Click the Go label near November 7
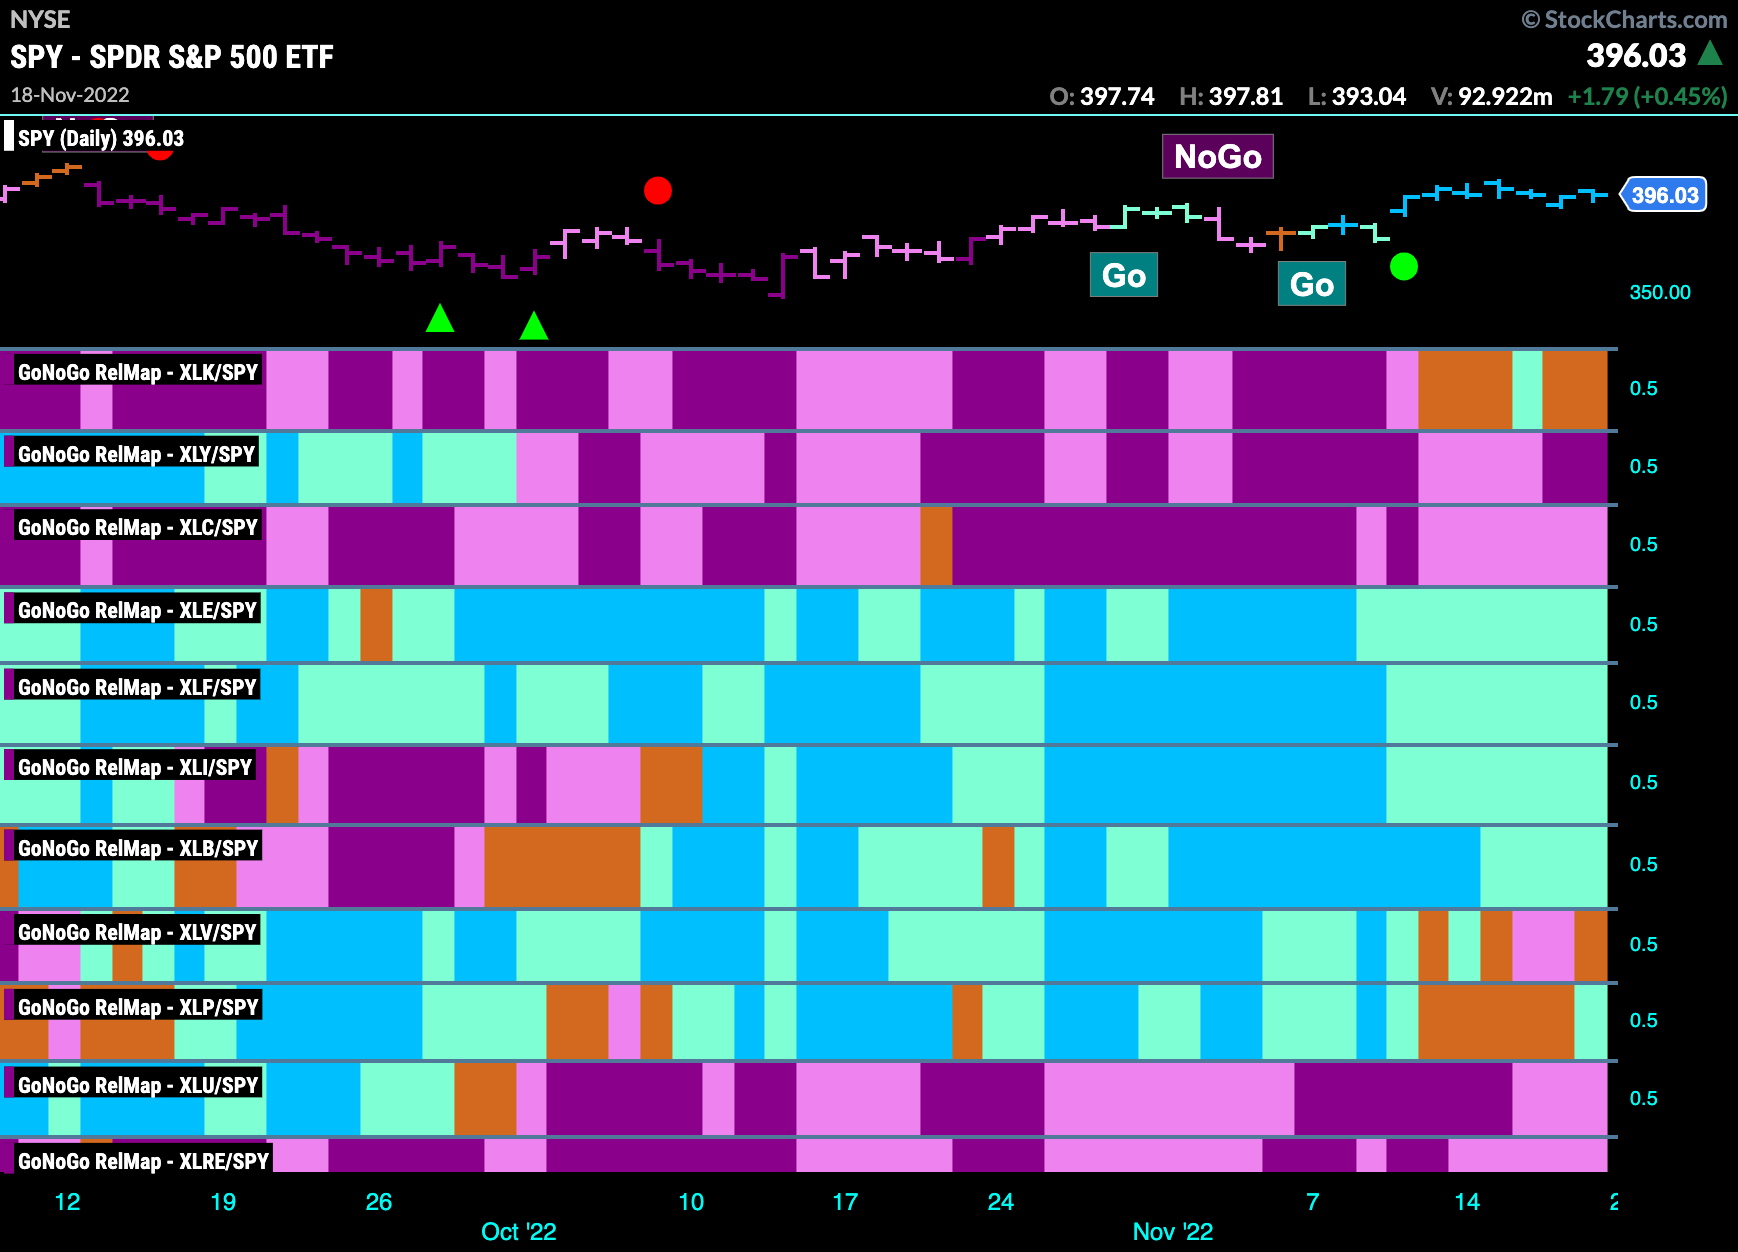 [x=1312, y=284]
